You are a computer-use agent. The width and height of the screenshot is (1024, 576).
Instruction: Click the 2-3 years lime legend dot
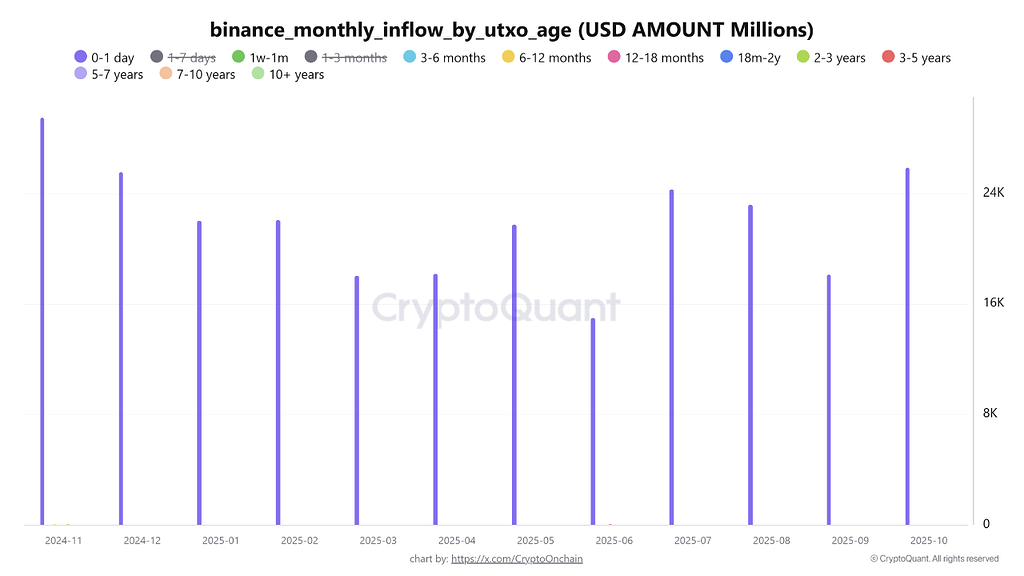click(802, 58)
